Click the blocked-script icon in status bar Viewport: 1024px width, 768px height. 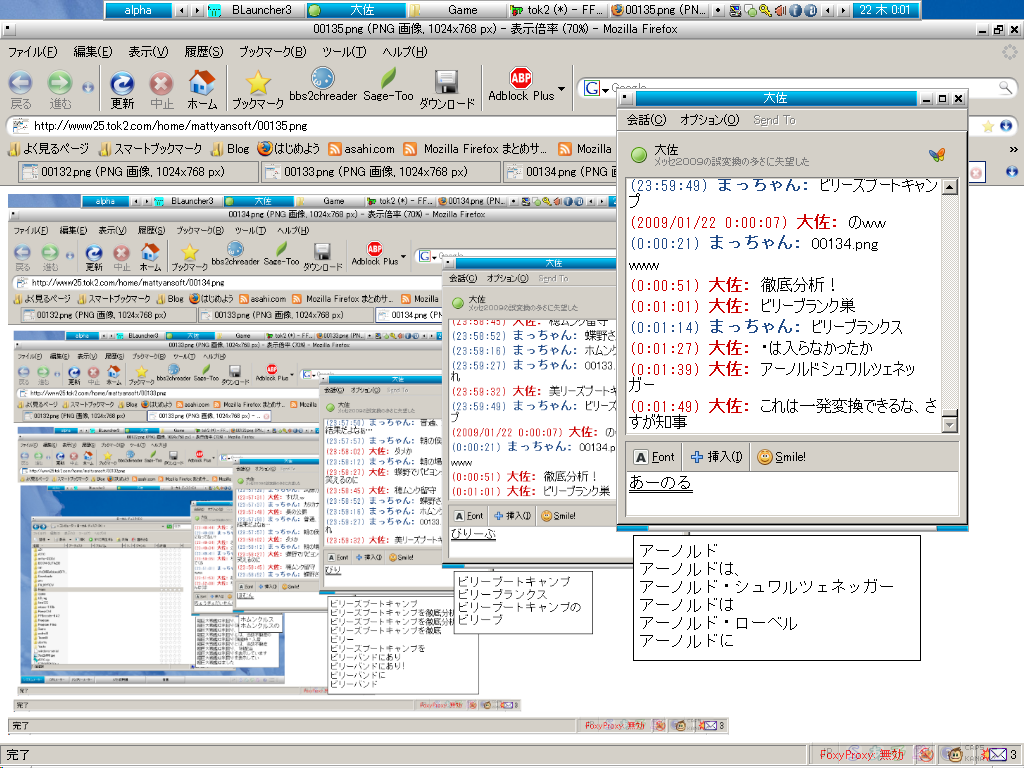(x=924, y=754)
